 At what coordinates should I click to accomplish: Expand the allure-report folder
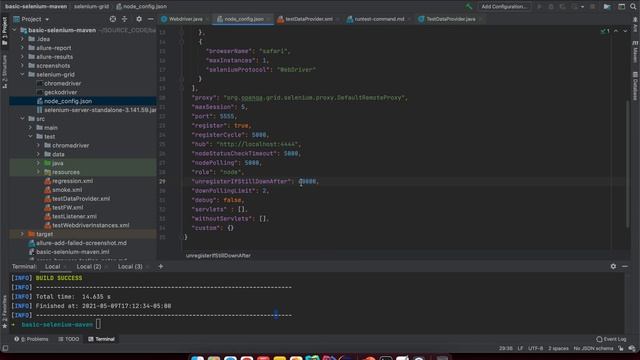click(22, 48)
